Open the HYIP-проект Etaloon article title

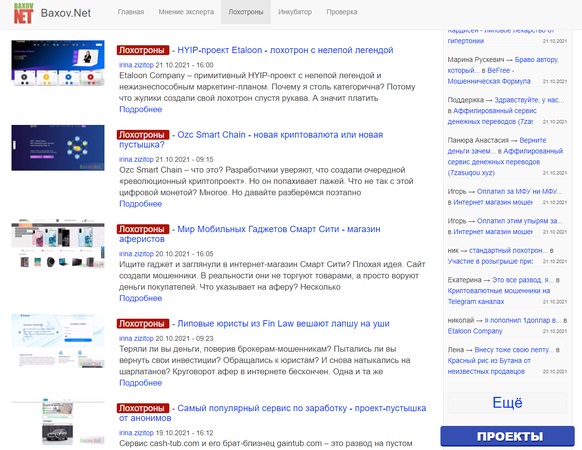pos(285,50)
